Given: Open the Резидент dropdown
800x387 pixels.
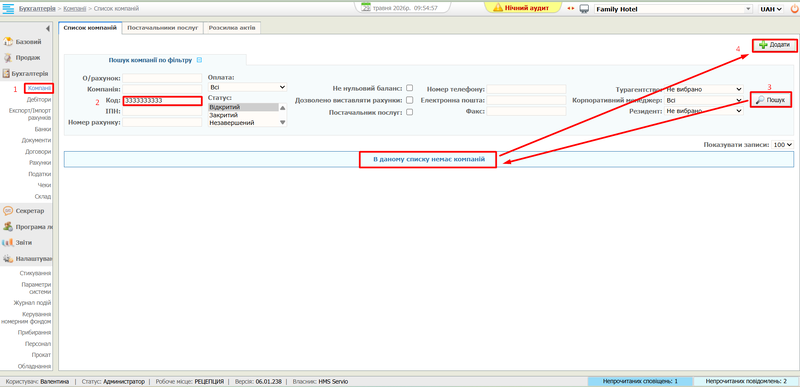Looking at the screenshot, I should point(704,111).
